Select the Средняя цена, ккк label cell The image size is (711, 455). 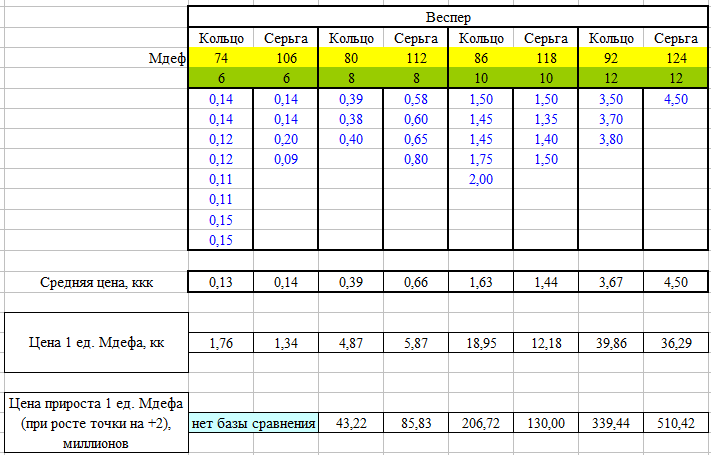[x=96, y=282]
